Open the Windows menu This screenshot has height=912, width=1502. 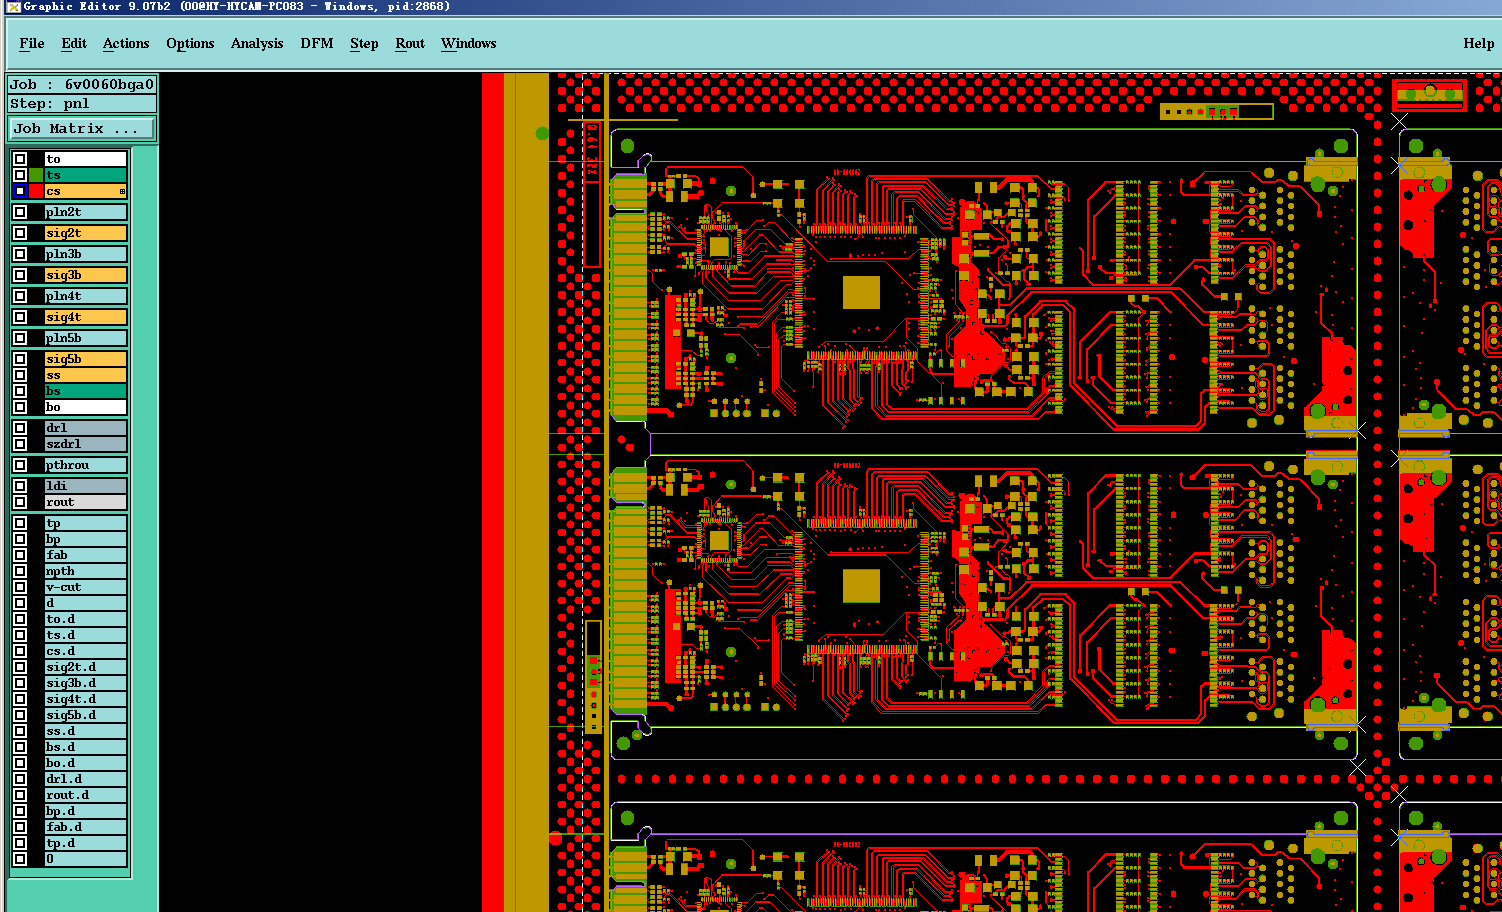468,43
